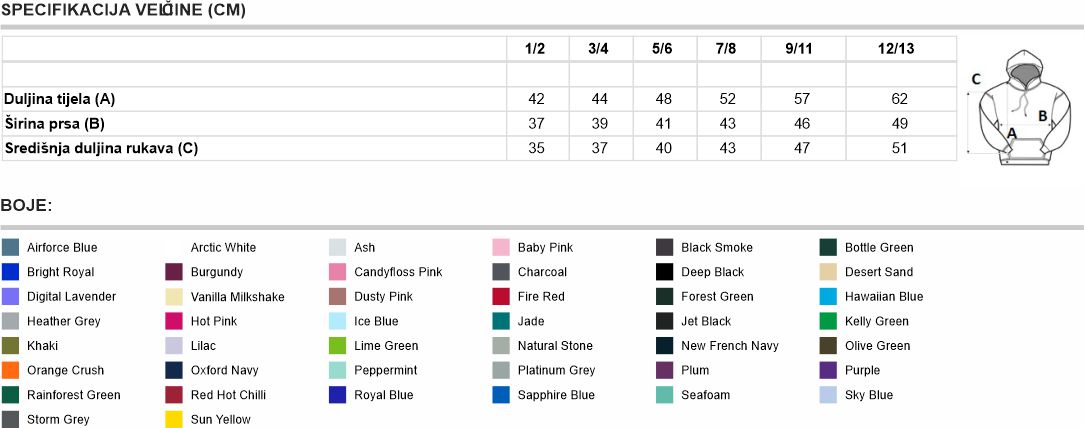Choose the Burgundy color swatch

click(x=174, y=272)
